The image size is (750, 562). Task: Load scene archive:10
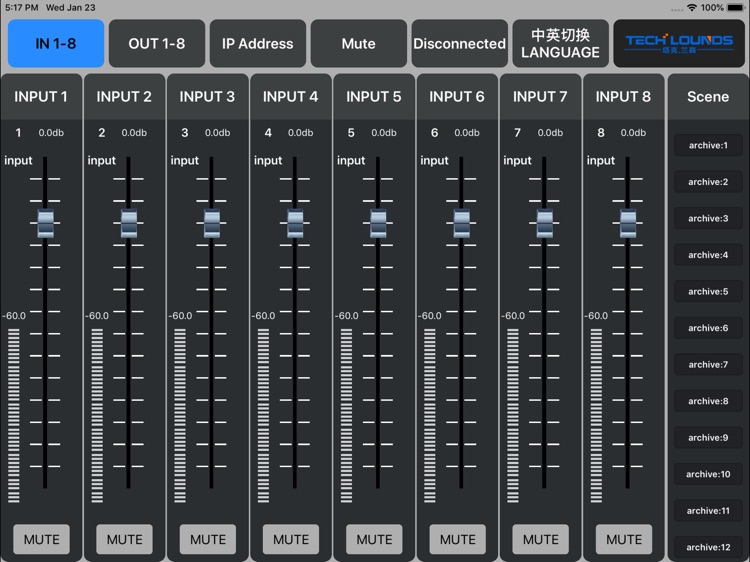[x=708, y=474]
